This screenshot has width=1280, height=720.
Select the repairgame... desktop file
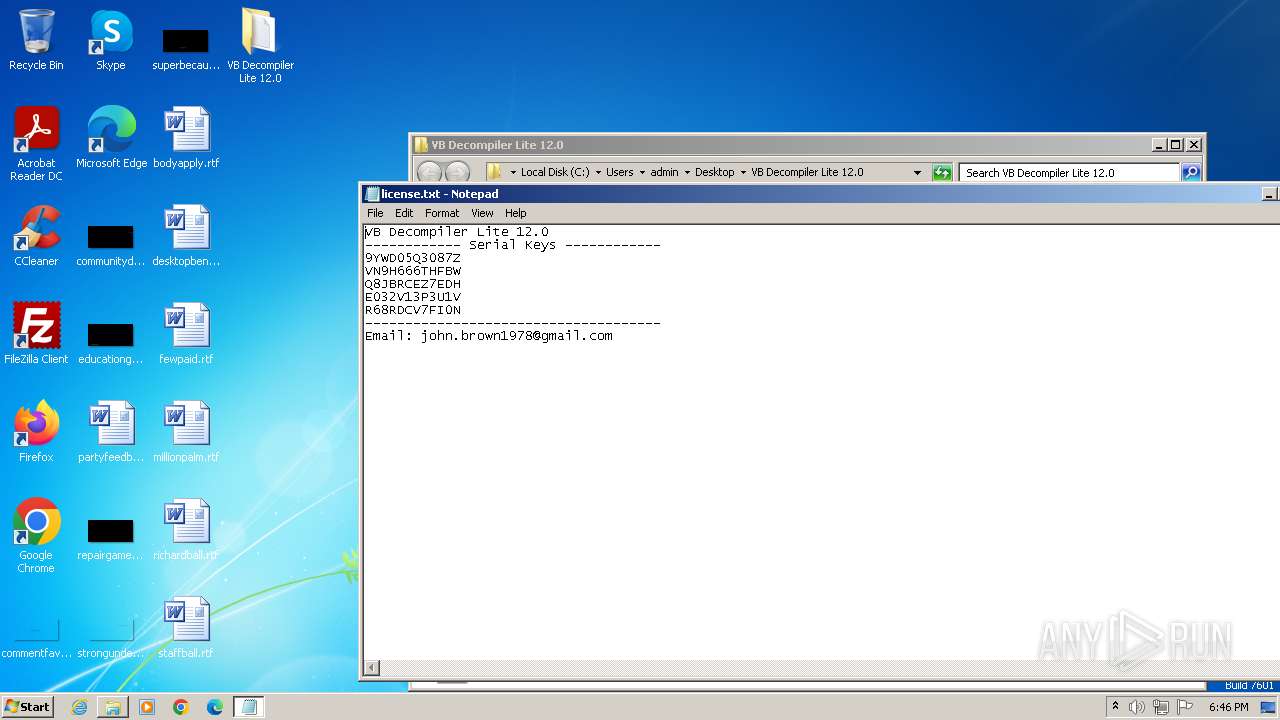point(111,538)
